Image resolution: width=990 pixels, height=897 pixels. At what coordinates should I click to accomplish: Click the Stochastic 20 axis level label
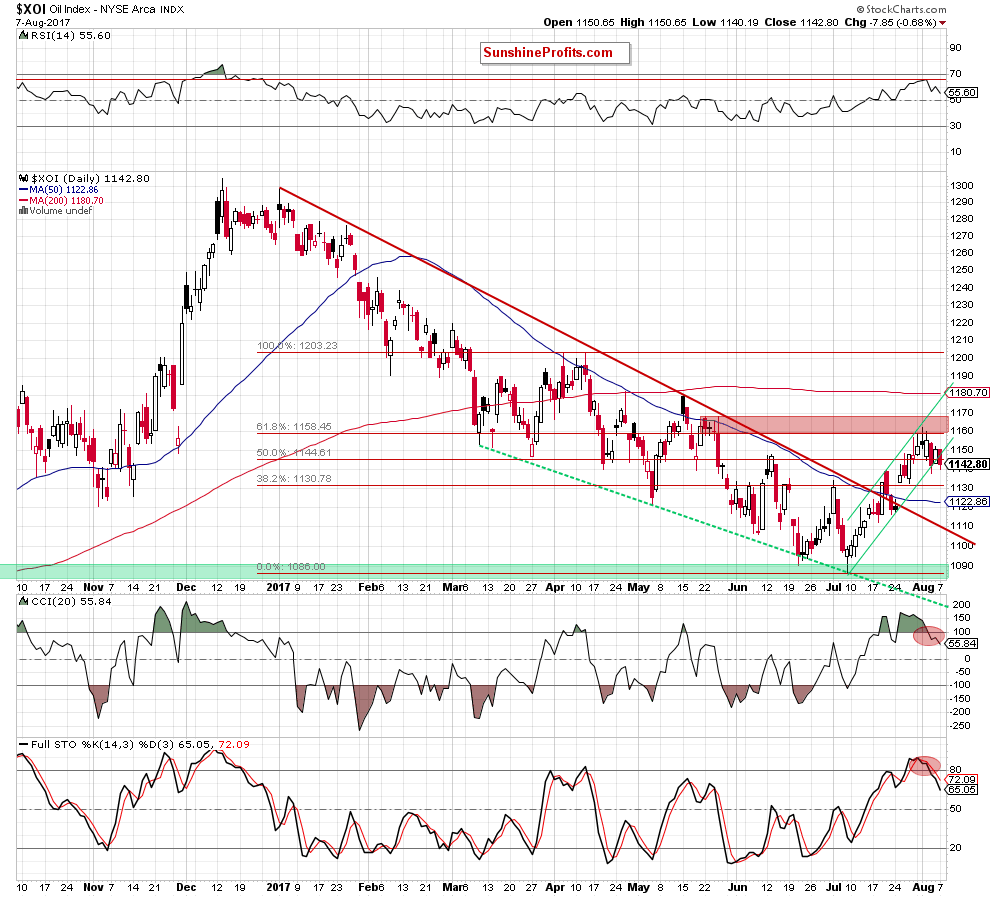(x=955, y=848)
